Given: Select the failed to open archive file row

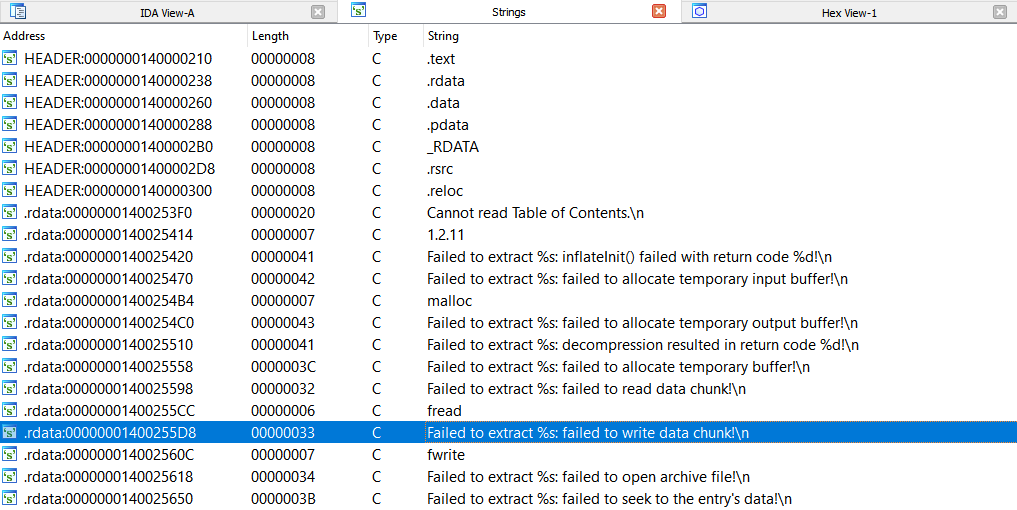Looking at the screenshot, I should [508, 477].
